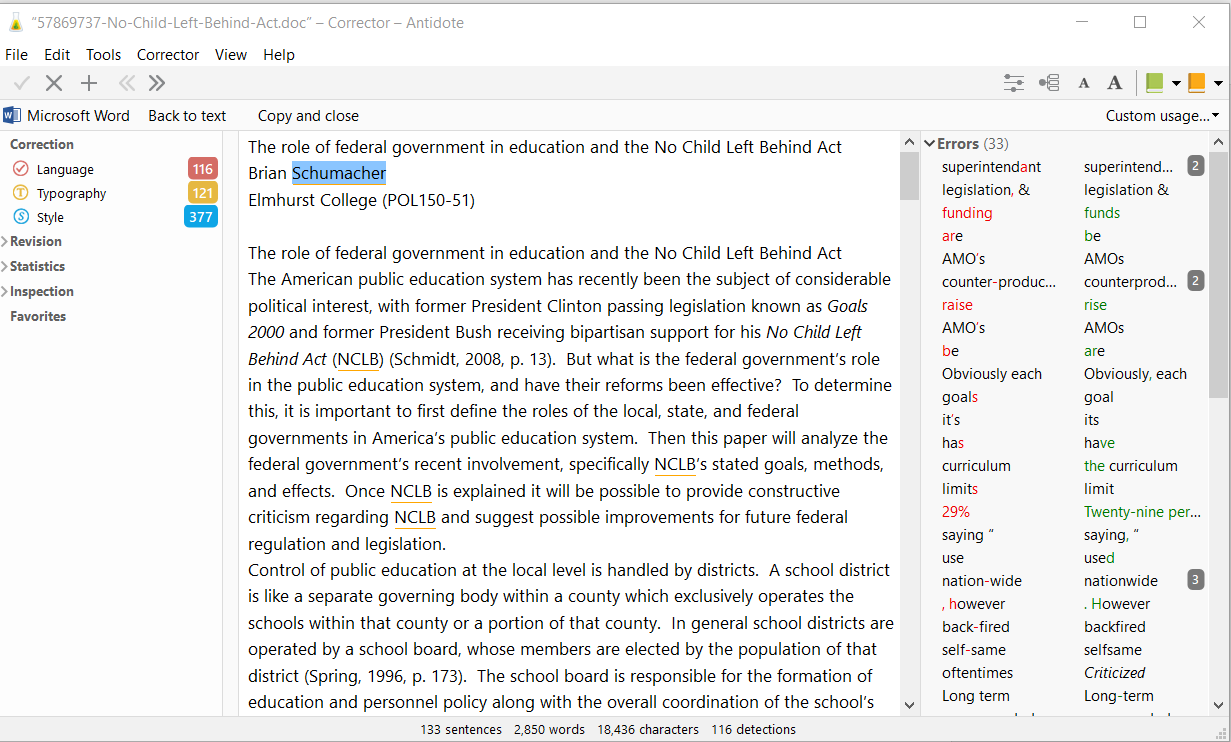1231x742 pixels.
Task: Select highlighted word Schumacher in text
Action: pos(339,174)
